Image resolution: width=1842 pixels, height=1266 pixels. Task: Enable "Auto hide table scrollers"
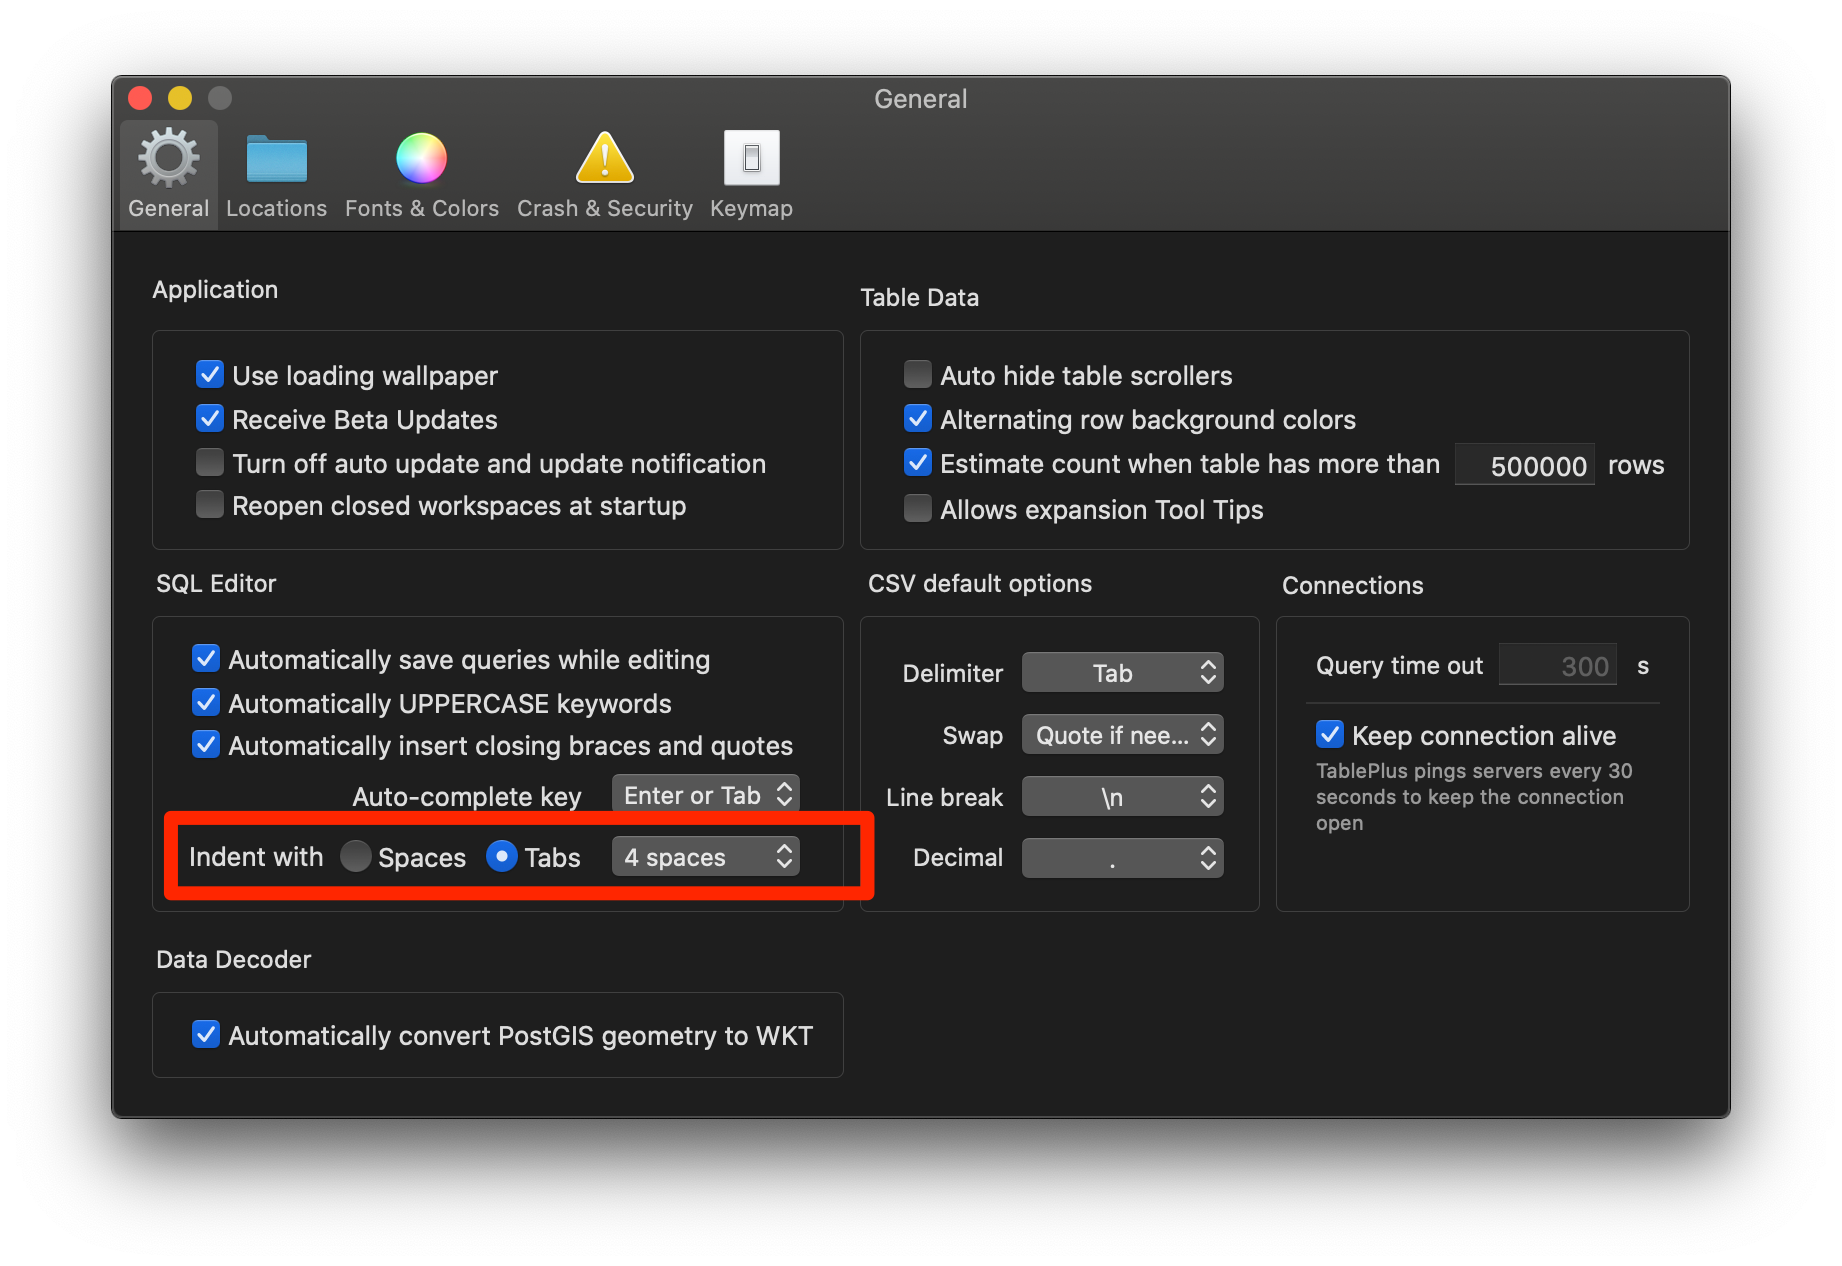tap(917, 374)
